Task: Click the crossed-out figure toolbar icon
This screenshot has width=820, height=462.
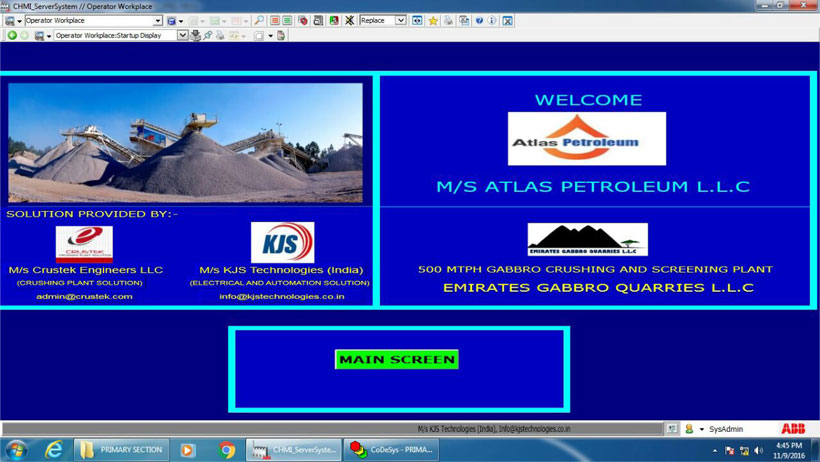Action: pos(349,20)
